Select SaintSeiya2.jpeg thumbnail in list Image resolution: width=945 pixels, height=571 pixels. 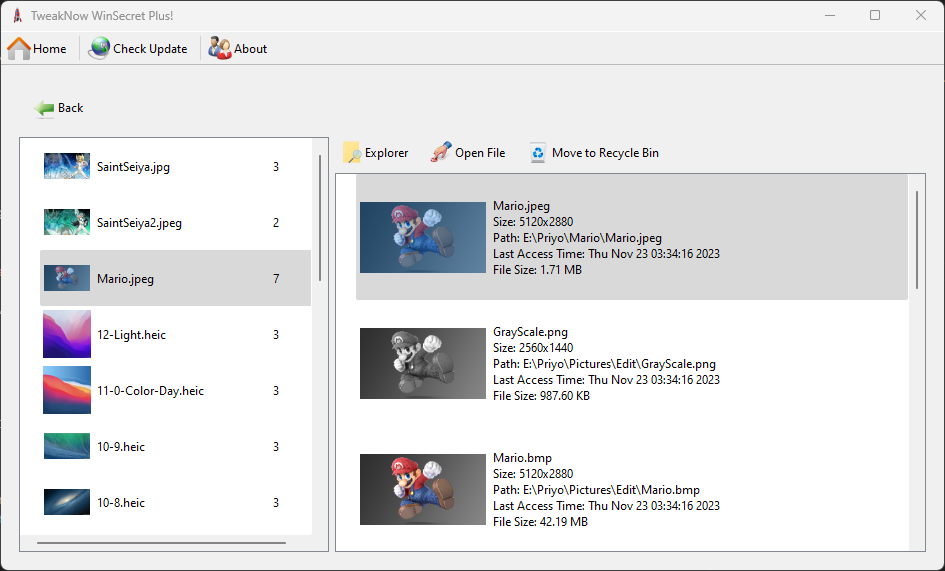click(67, 222)
